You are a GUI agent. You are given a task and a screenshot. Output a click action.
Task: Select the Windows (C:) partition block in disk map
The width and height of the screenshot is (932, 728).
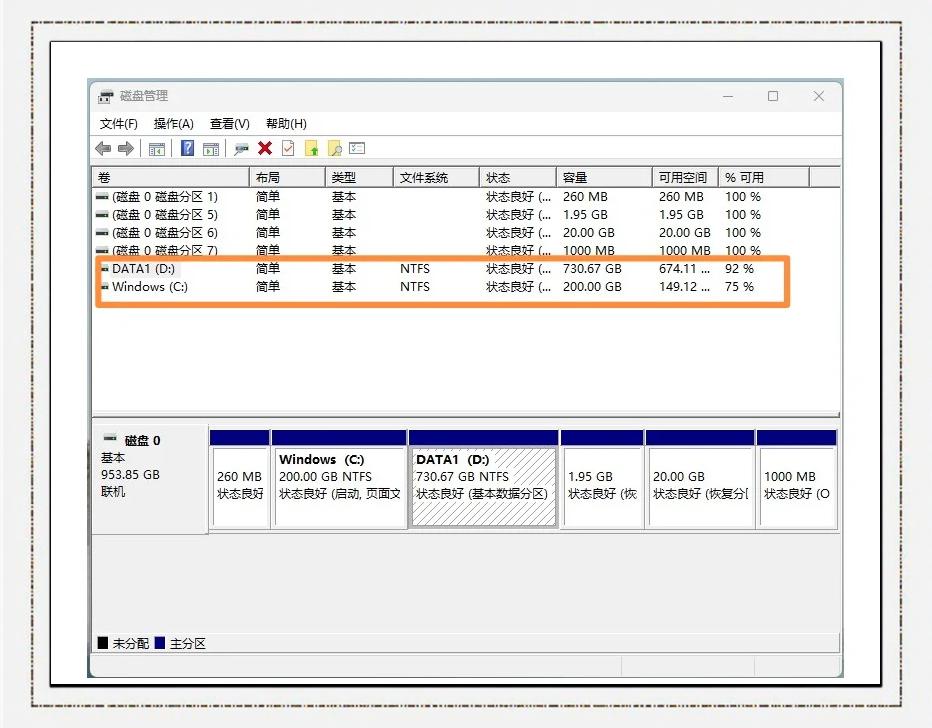click(339, 485)
